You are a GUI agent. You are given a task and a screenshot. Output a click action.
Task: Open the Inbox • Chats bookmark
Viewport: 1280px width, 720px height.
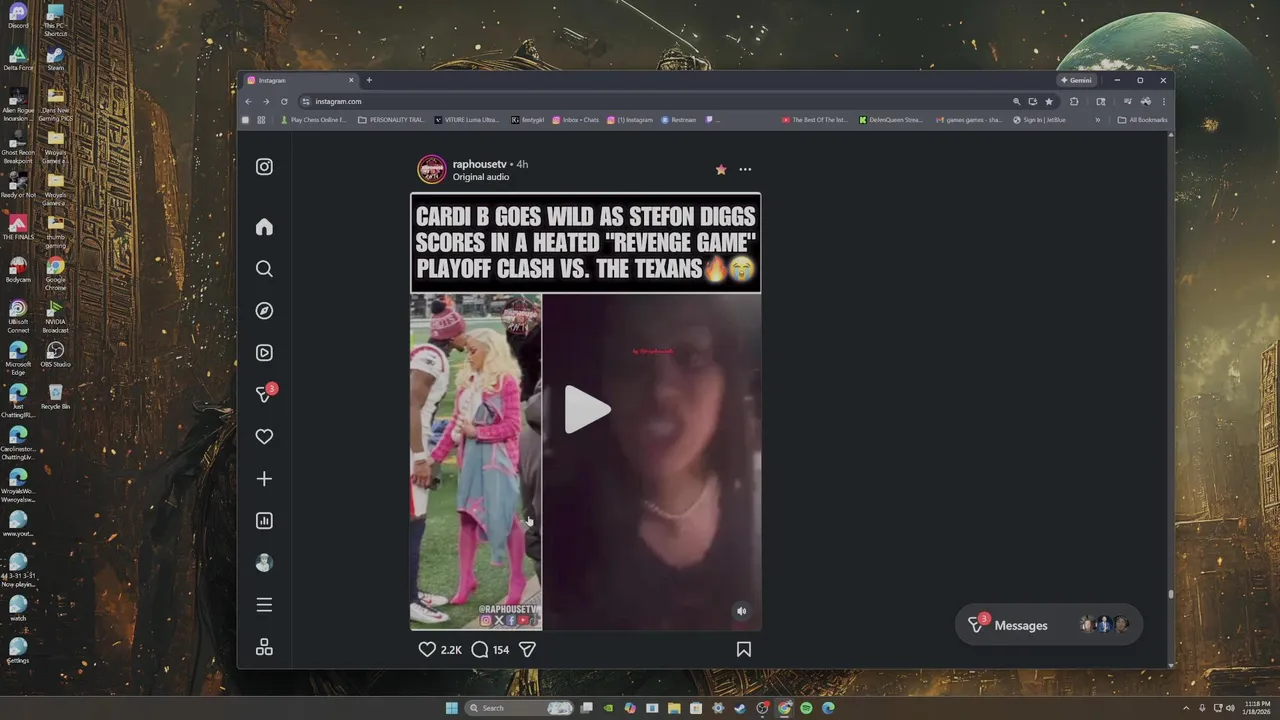coord(576,120)
